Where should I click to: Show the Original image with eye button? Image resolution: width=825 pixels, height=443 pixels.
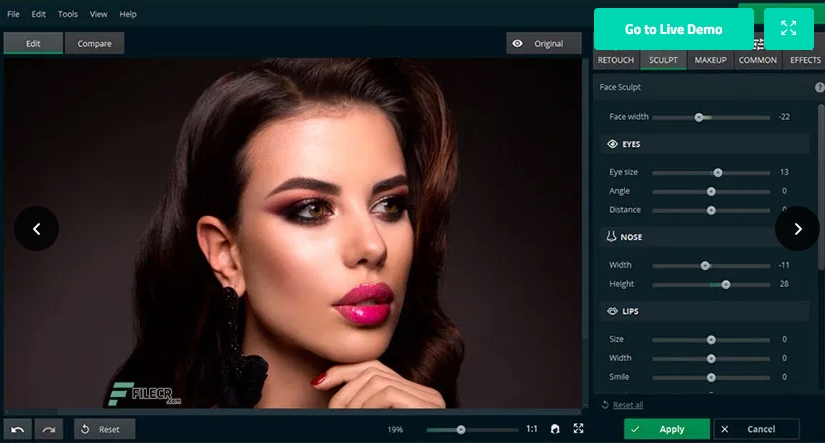pyautogui.click(x=544, y=43)
